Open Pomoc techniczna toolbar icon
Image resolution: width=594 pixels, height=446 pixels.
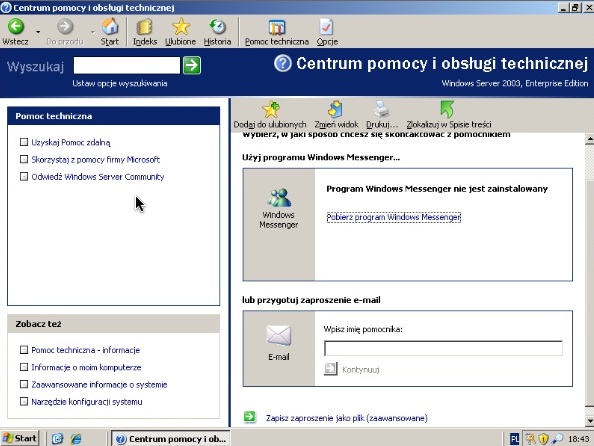tap(277, 32)
